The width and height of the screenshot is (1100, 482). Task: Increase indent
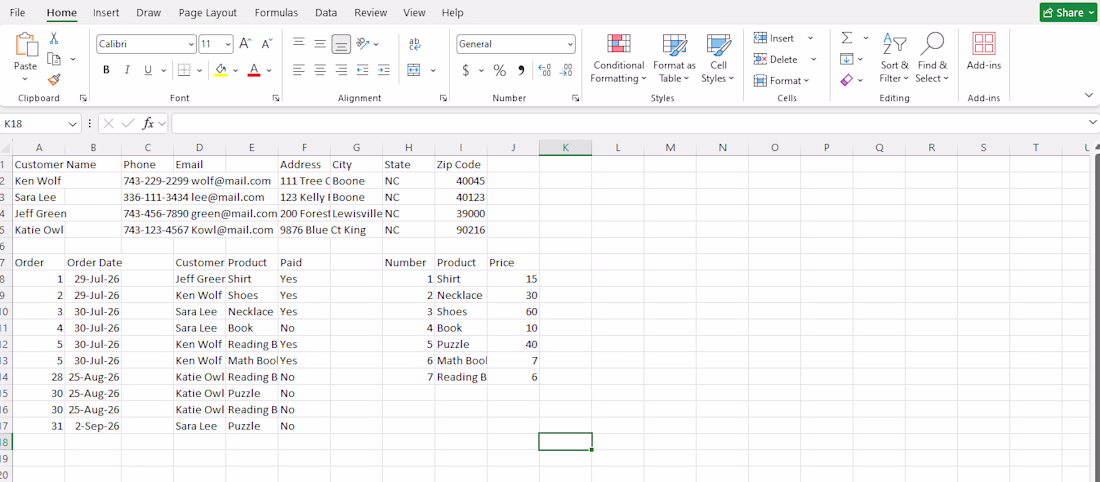384,70
